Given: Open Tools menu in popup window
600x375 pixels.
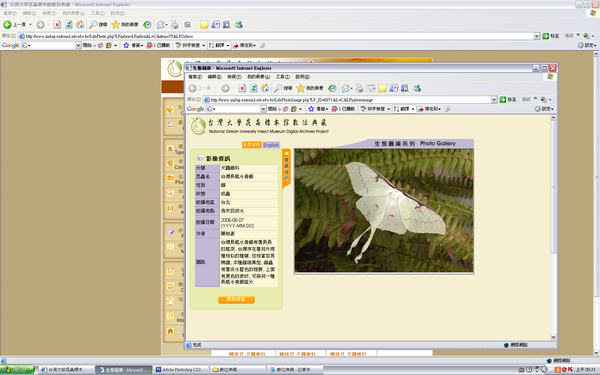Looking at the screenshot, I should [x=283, y=77].
